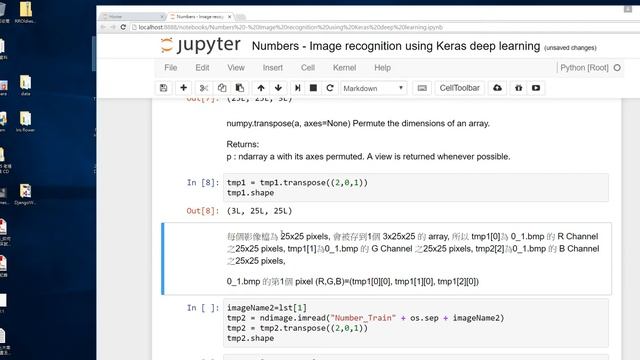The height and width of the screenshot is (360, 640).
Task: Click the slideshow video icon in toolbar
Action: pos(536,88)
